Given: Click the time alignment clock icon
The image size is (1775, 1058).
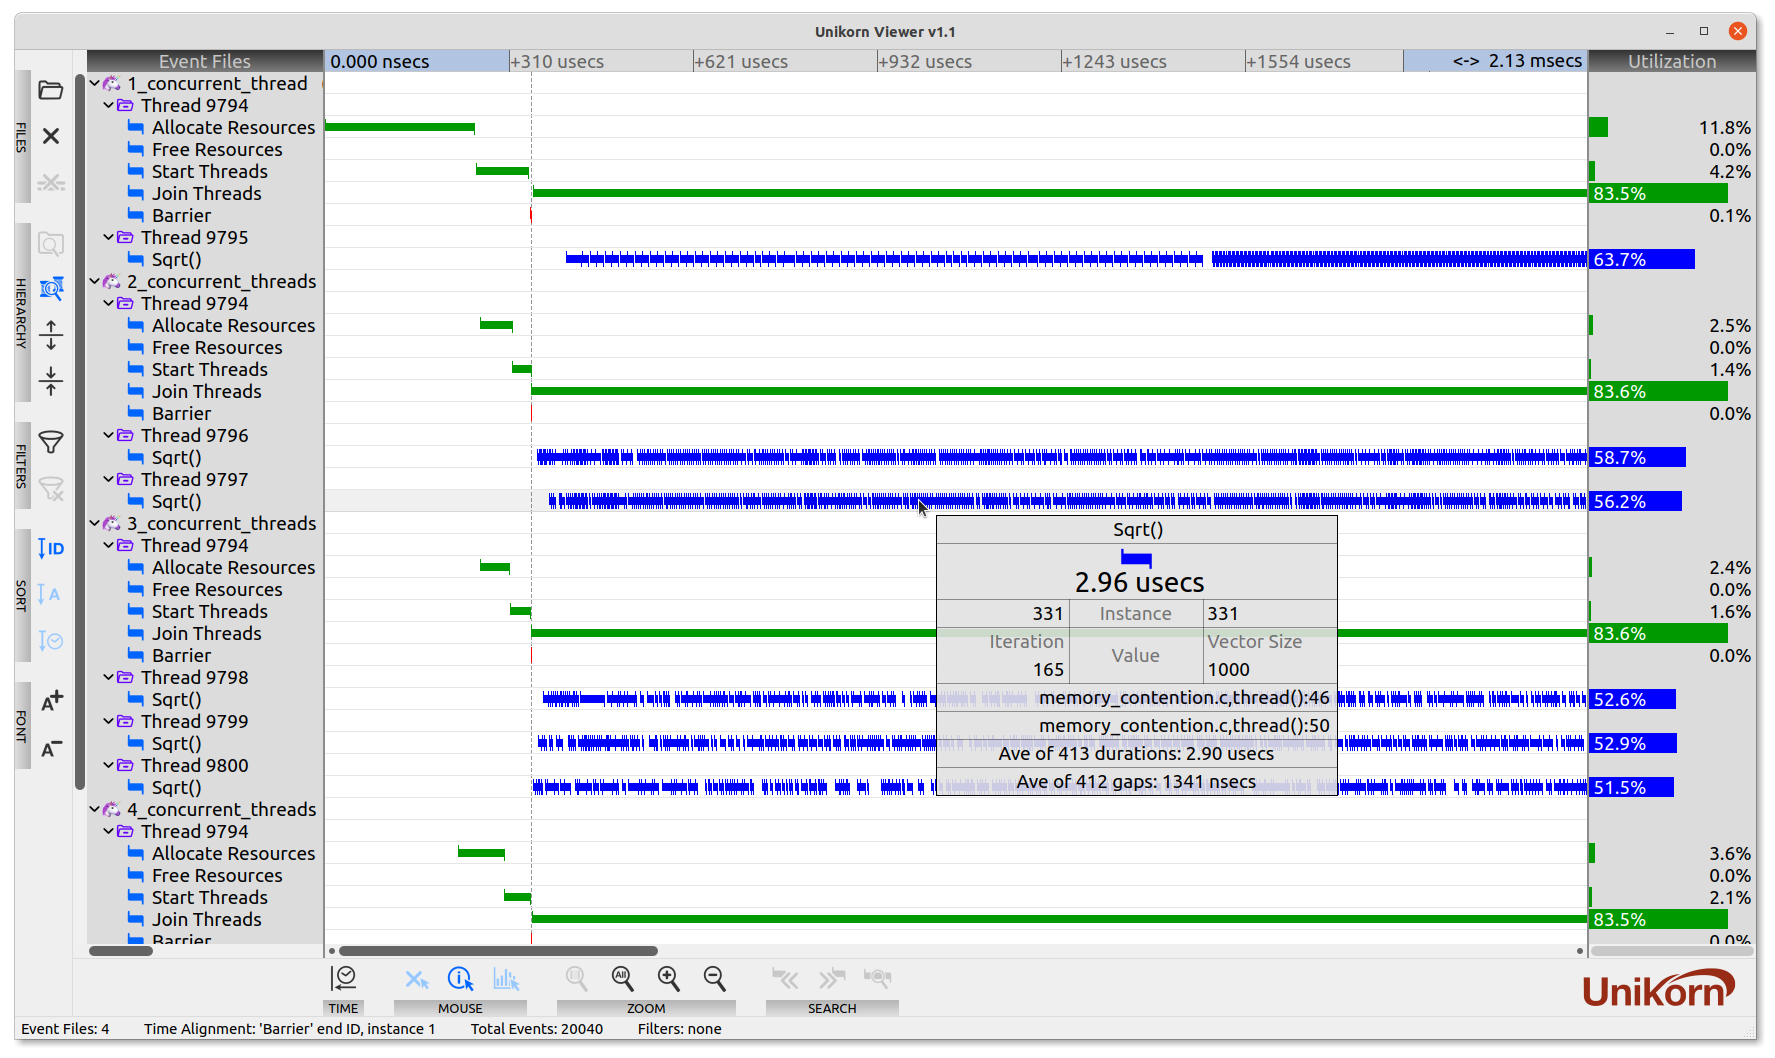Looking at the screenshot, I should click(343, 978).
